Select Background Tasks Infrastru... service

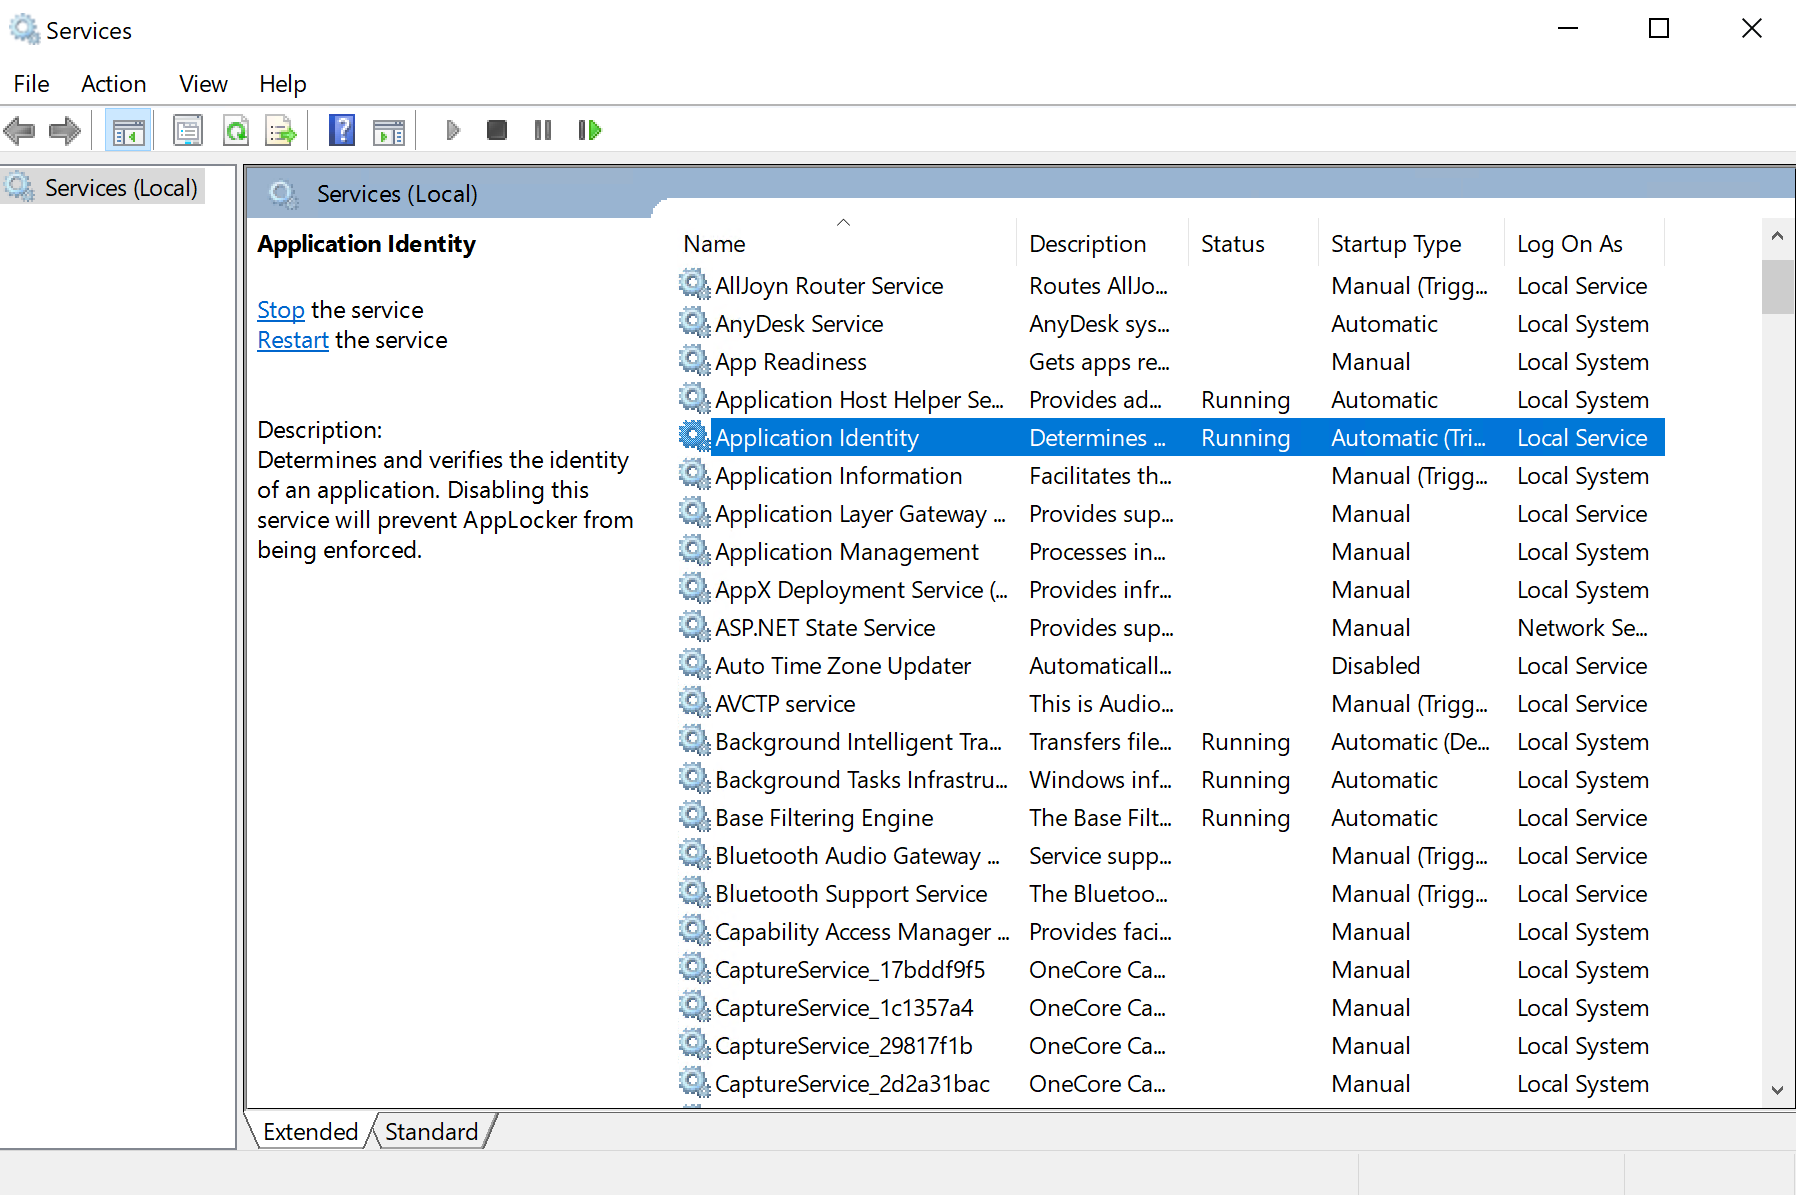(x=1171, y=779)
